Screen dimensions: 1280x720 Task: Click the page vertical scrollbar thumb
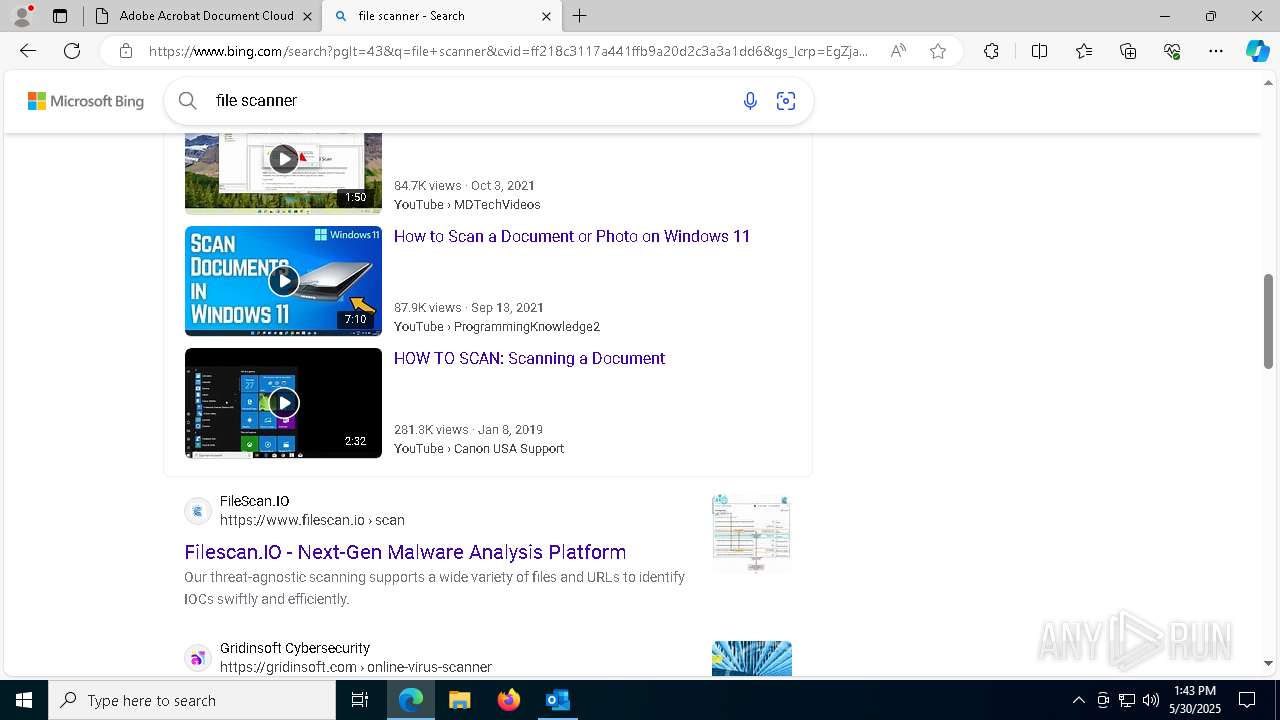[x=1268, y=321]
